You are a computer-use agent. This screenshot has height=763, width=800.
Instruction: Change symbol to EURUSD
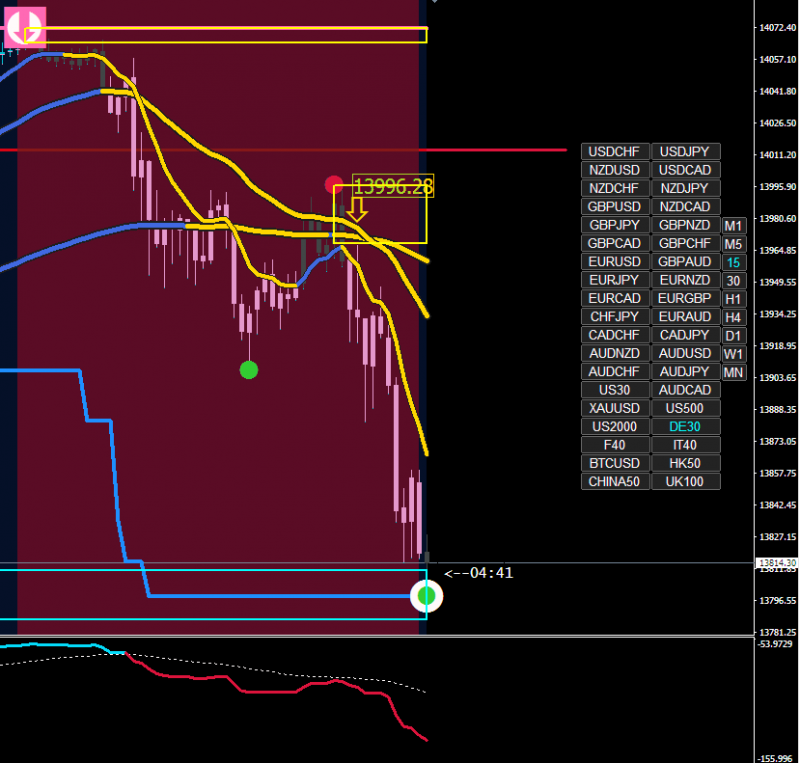(x=615, y=262)
